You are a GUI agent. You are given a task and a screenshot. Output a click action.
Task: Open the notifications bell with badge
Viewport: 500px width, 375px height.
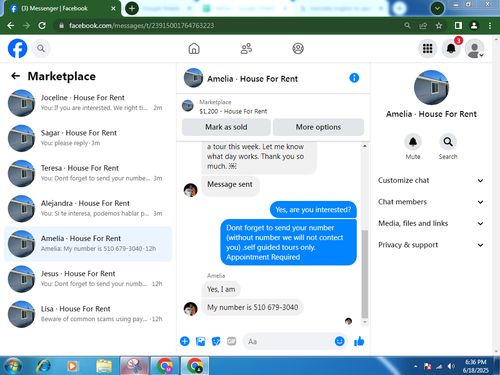point(451,49)
